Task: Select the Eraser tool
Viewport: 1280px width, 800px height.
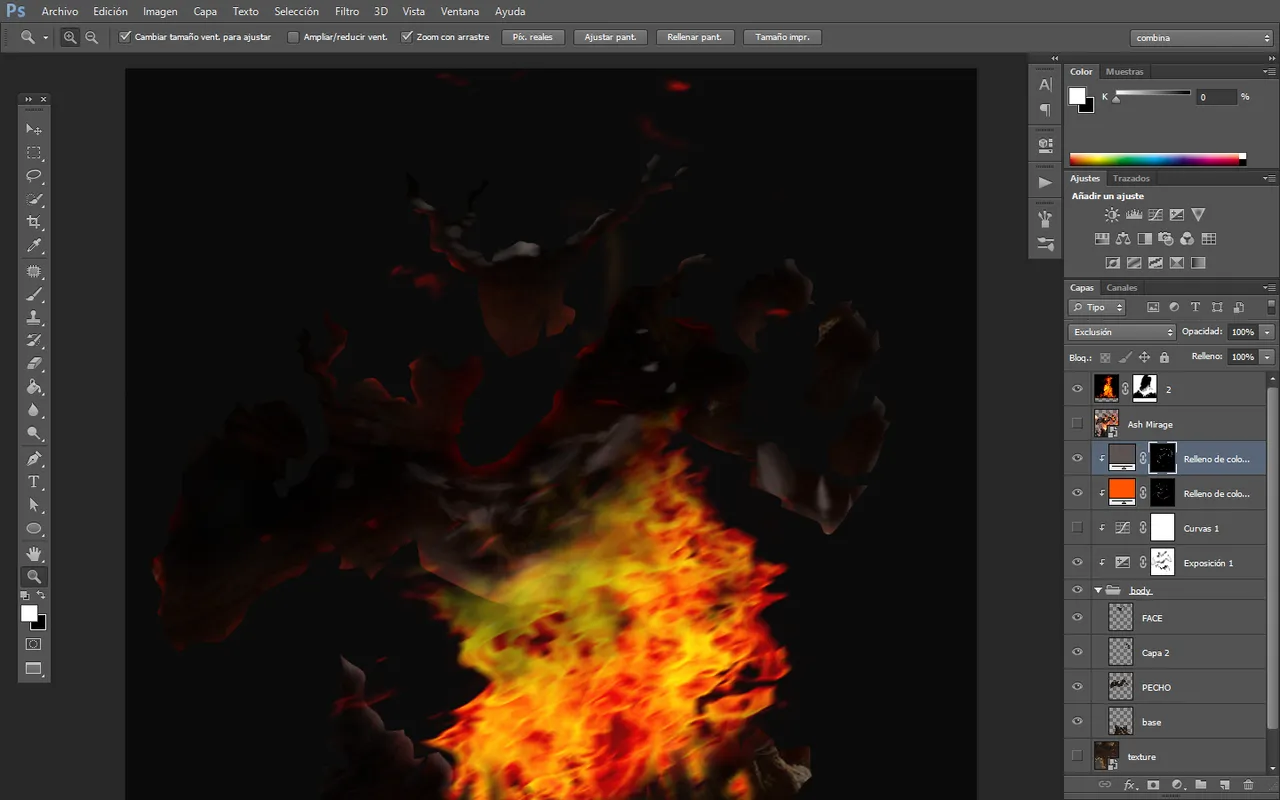Action: pyautogui.click(x=34, y=364)
